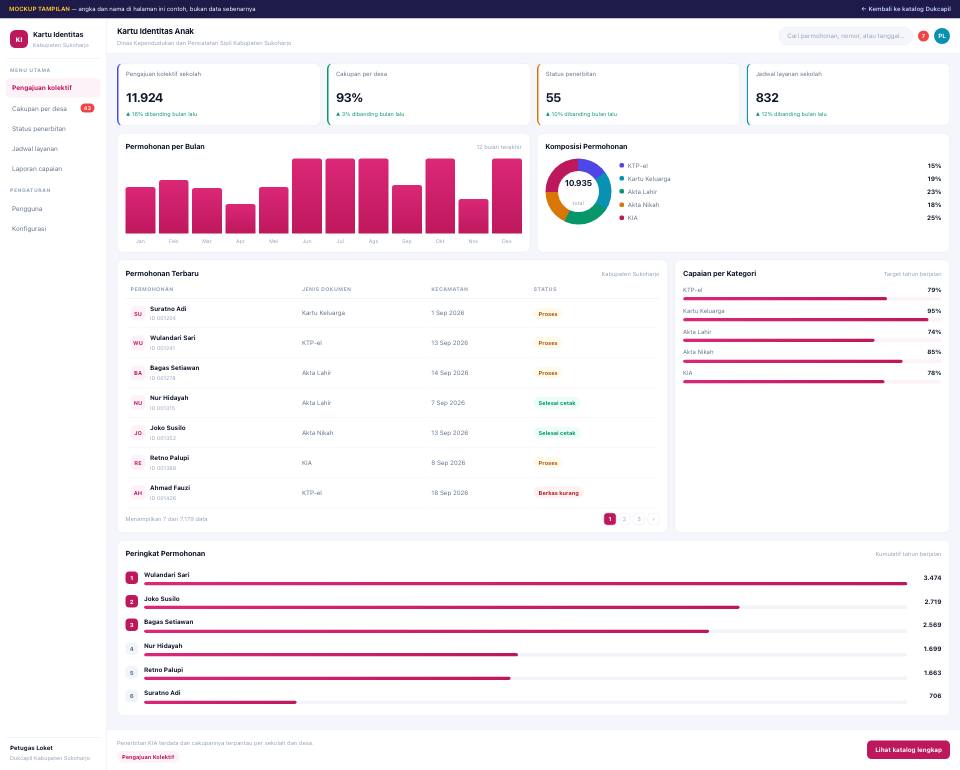Screen dimensions: 960x770
Task: Open the notifications badge showing 7
Action: pyautogui.click(x=923, y=36)
